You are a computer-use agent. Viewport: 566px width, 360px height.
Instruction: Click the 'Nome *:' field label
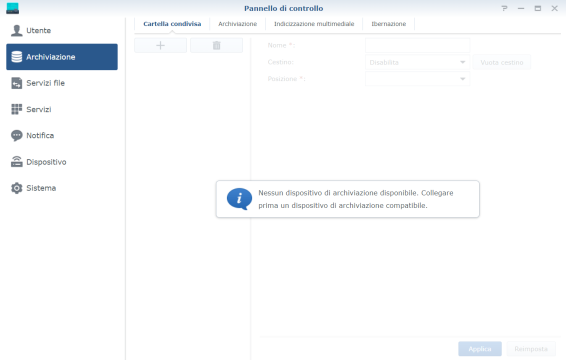(282, 45)
